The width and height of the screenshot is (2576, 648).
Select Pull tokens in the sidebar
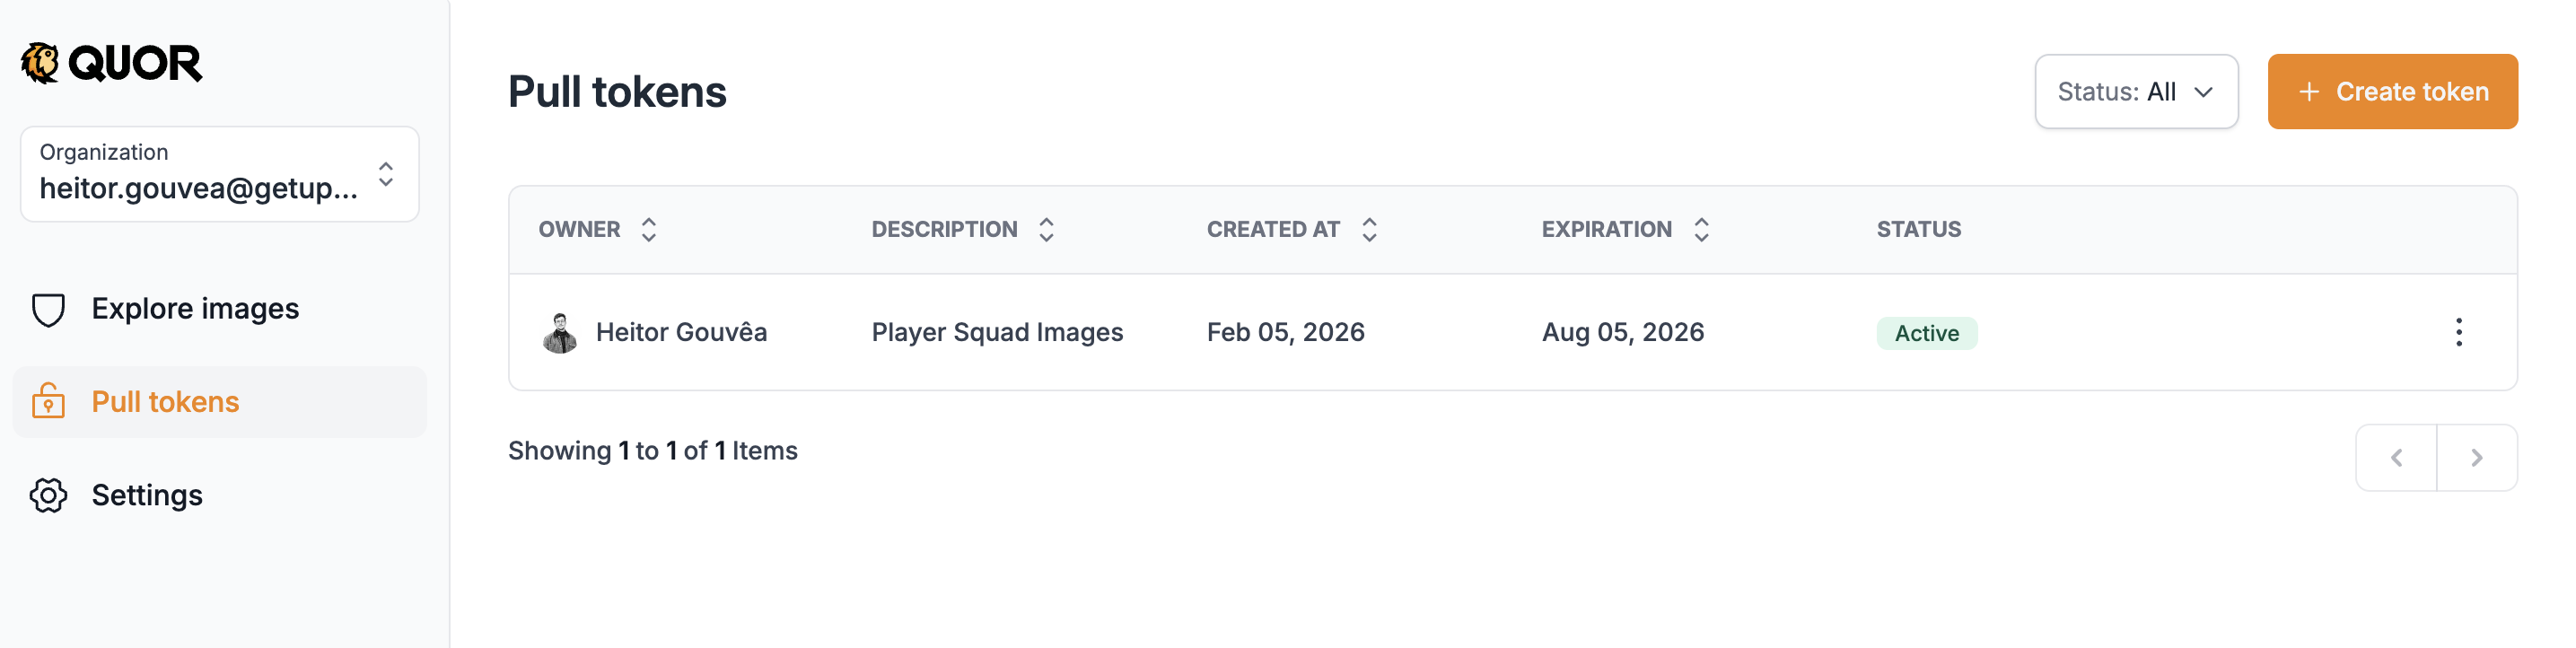tap(165, 402)
